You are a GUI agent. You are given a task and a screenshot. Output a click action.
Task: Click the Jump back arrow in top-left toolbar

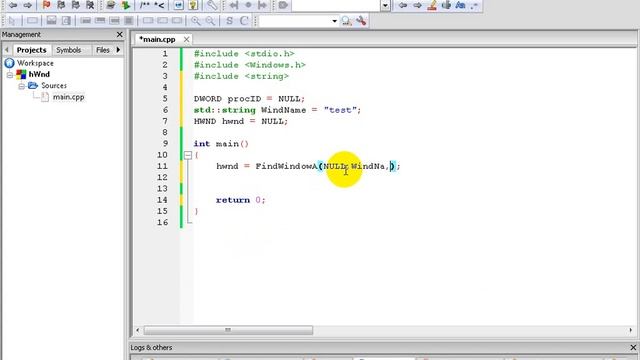point(13,5)
